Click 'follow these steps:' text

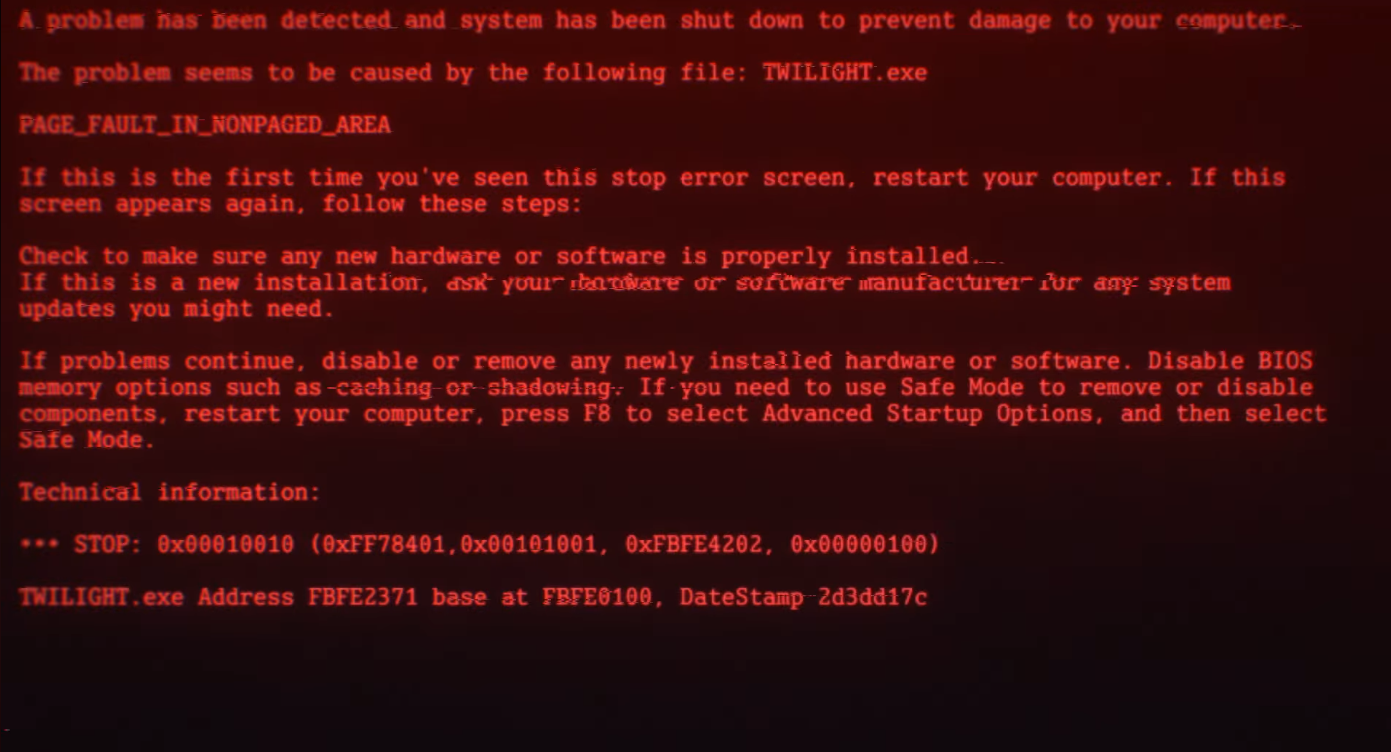[x=451, y=204]
